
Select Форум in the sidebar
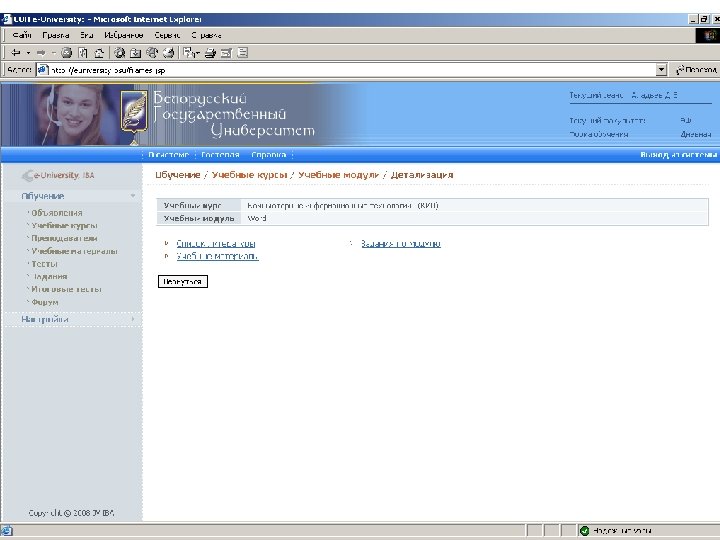point(45,302)
